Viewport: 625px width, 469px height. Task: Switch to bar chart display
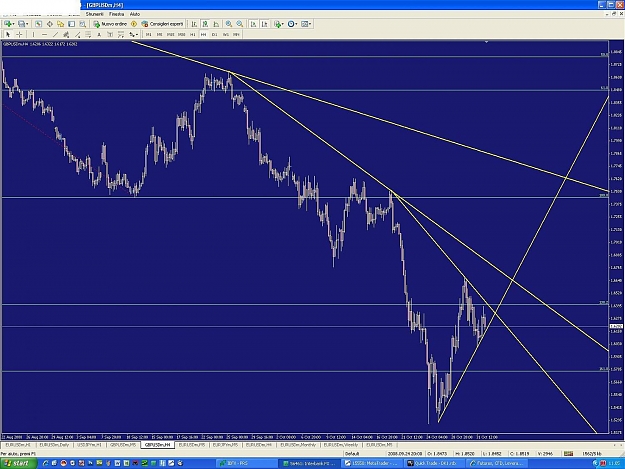(194, 24)
